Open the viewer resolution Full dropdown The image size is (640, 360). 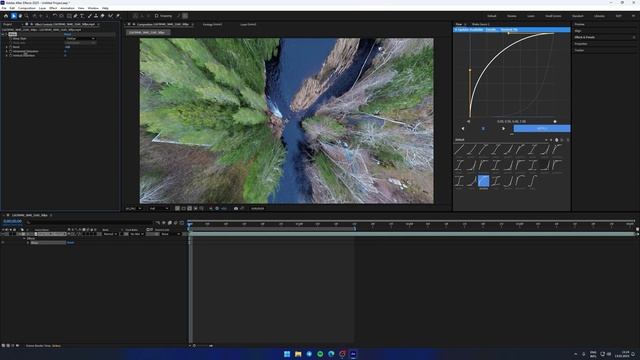(159, 209)
